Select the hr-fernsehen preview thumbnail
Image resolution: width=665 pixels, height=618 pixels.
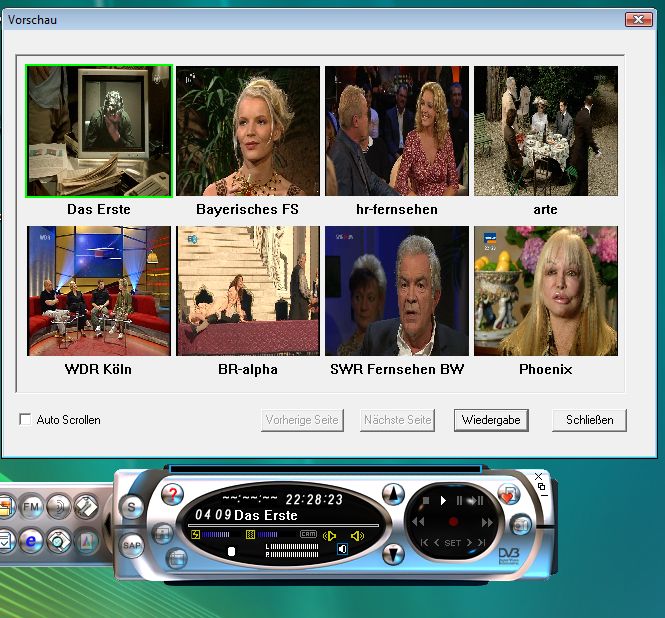397,131
